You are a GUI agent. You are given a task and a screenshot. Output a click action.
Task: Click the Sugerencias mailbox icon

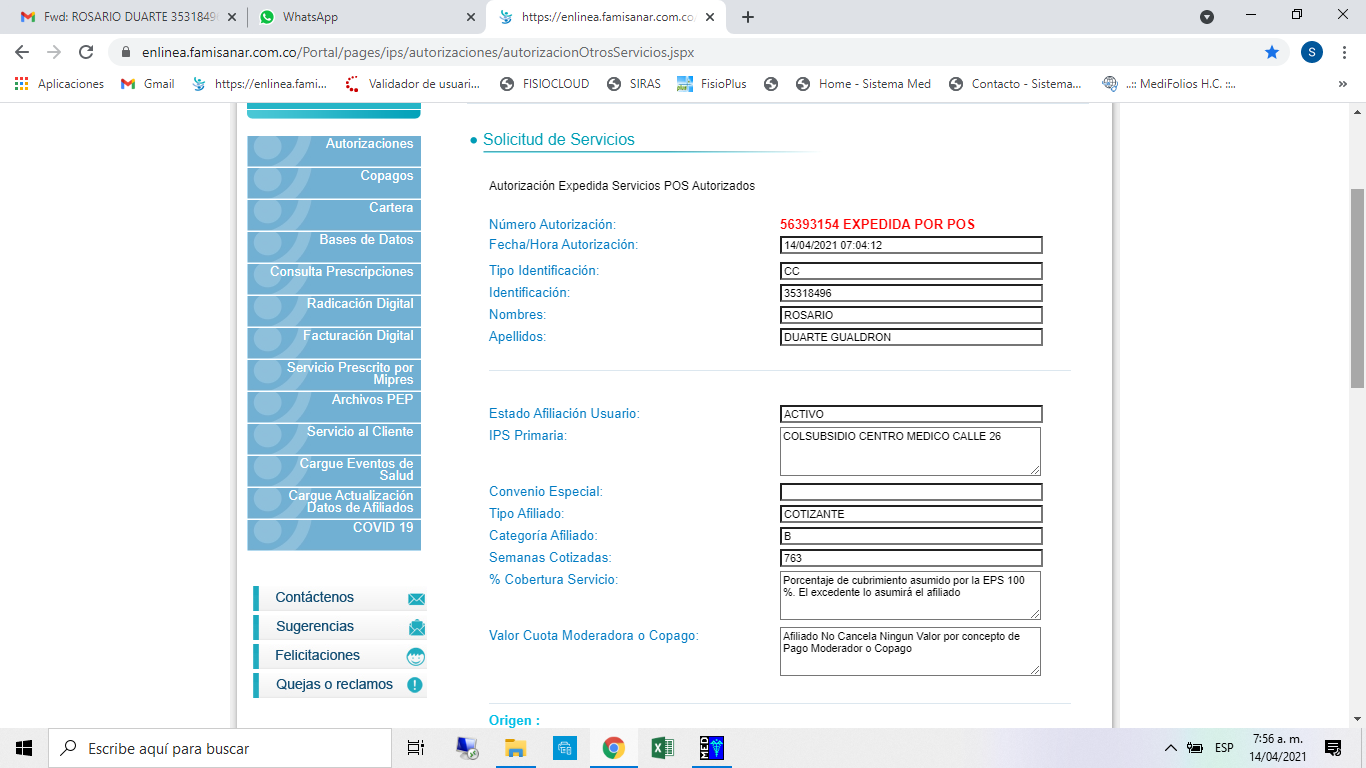coord(416,628)
